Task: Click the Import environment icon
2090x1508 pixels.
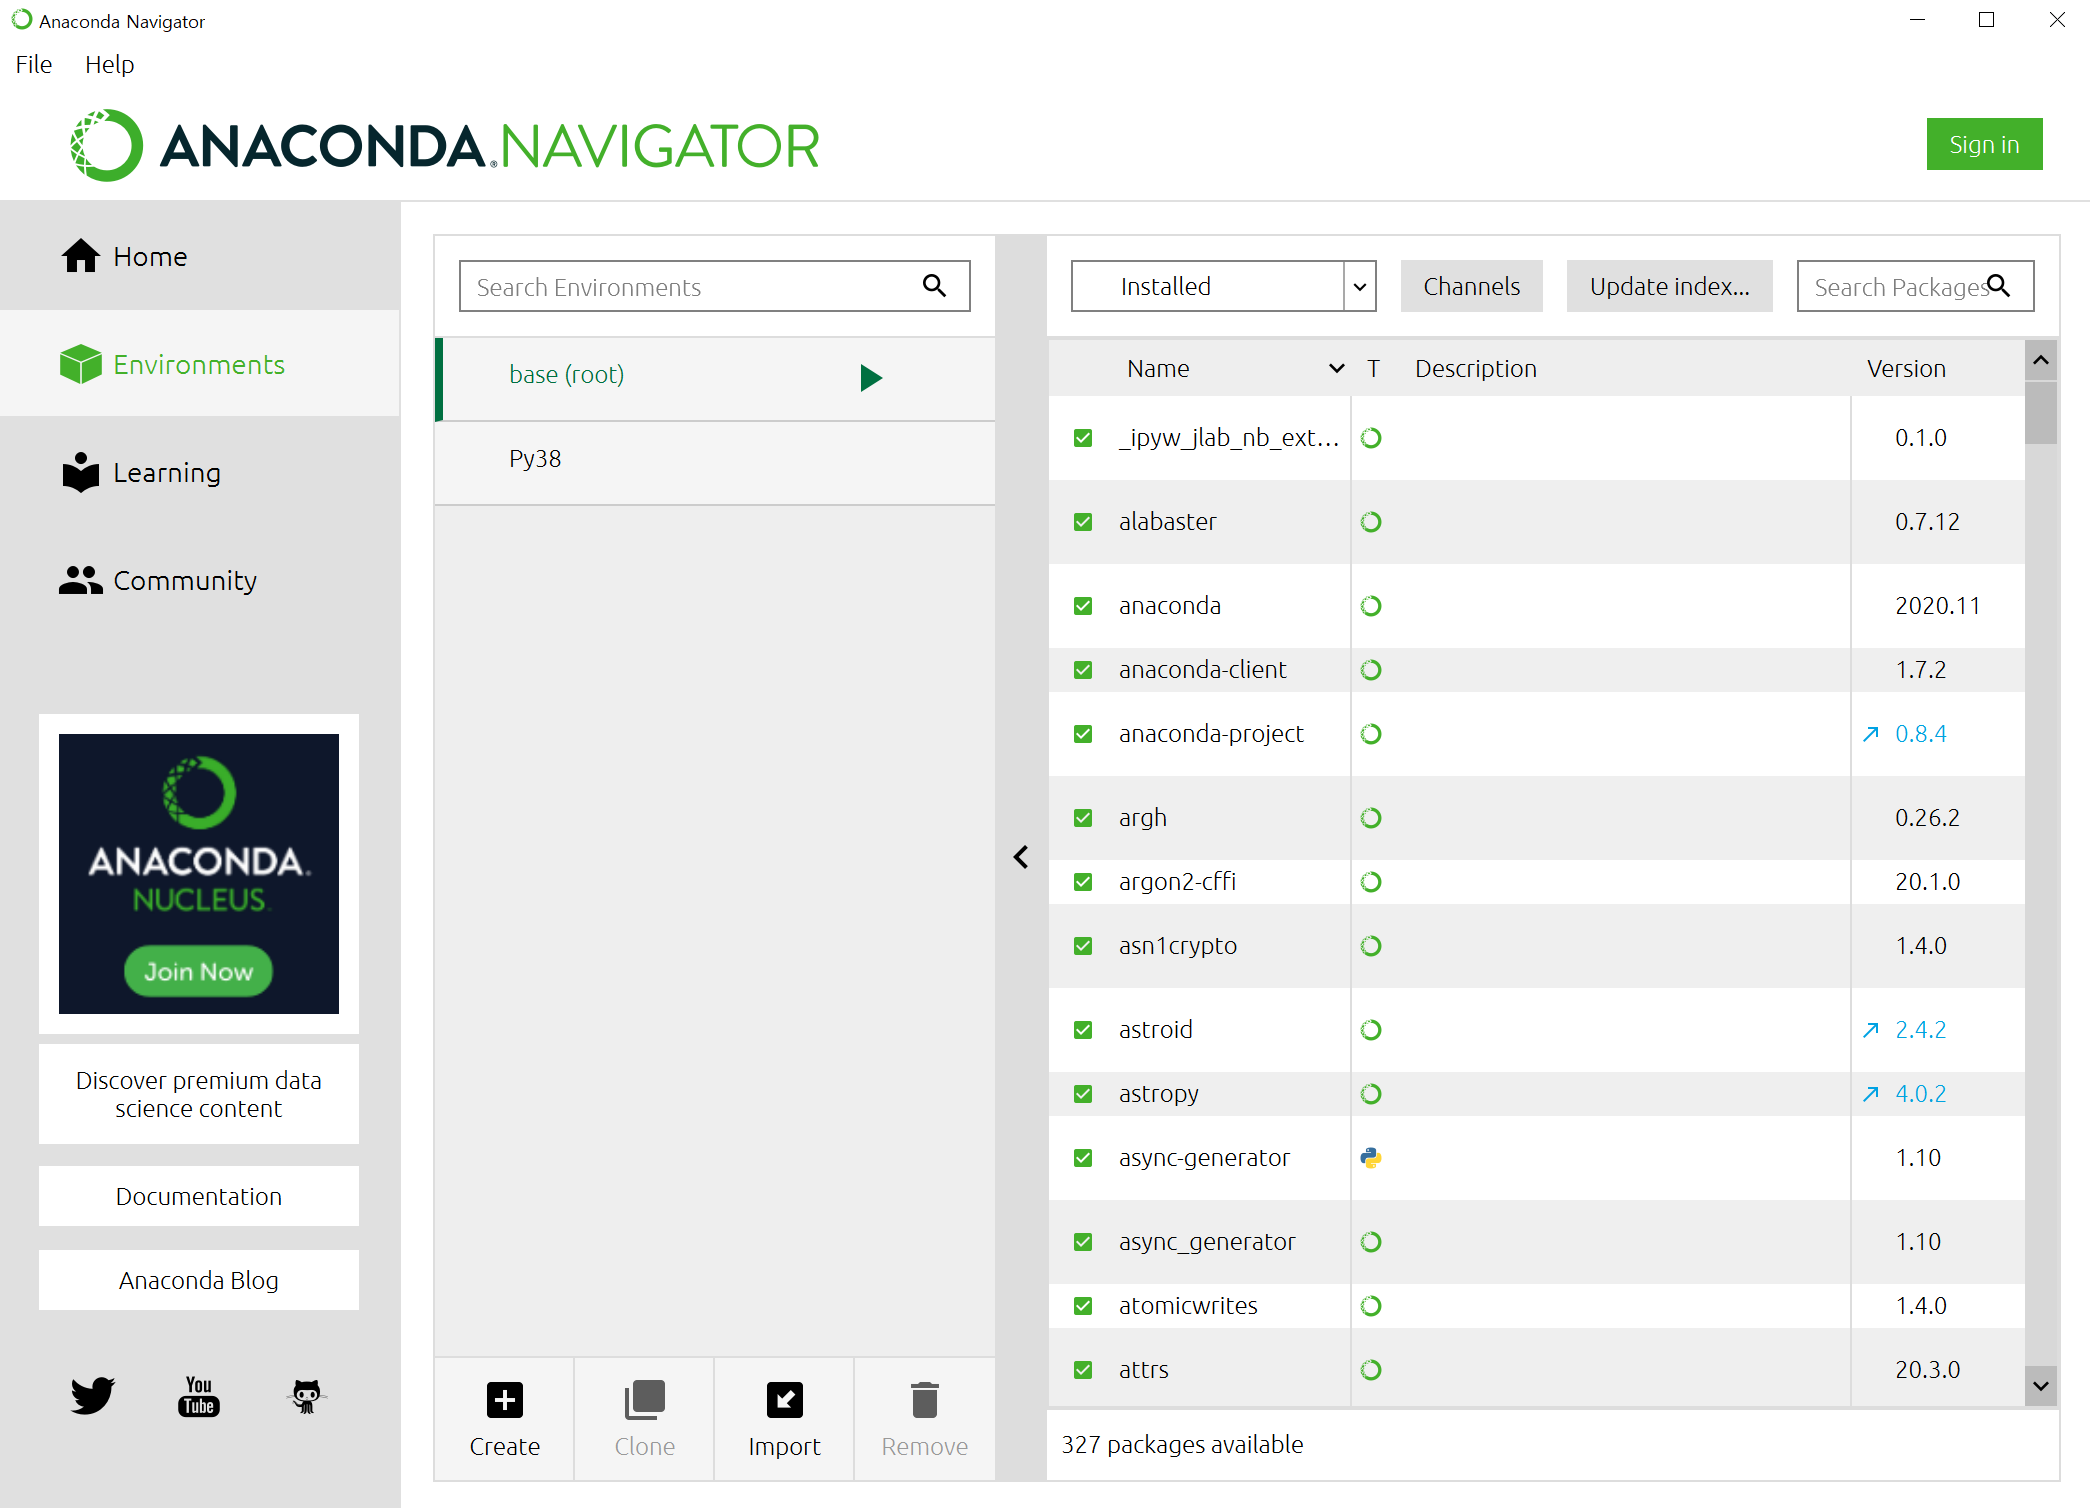Action: [x=784, y=1399]
